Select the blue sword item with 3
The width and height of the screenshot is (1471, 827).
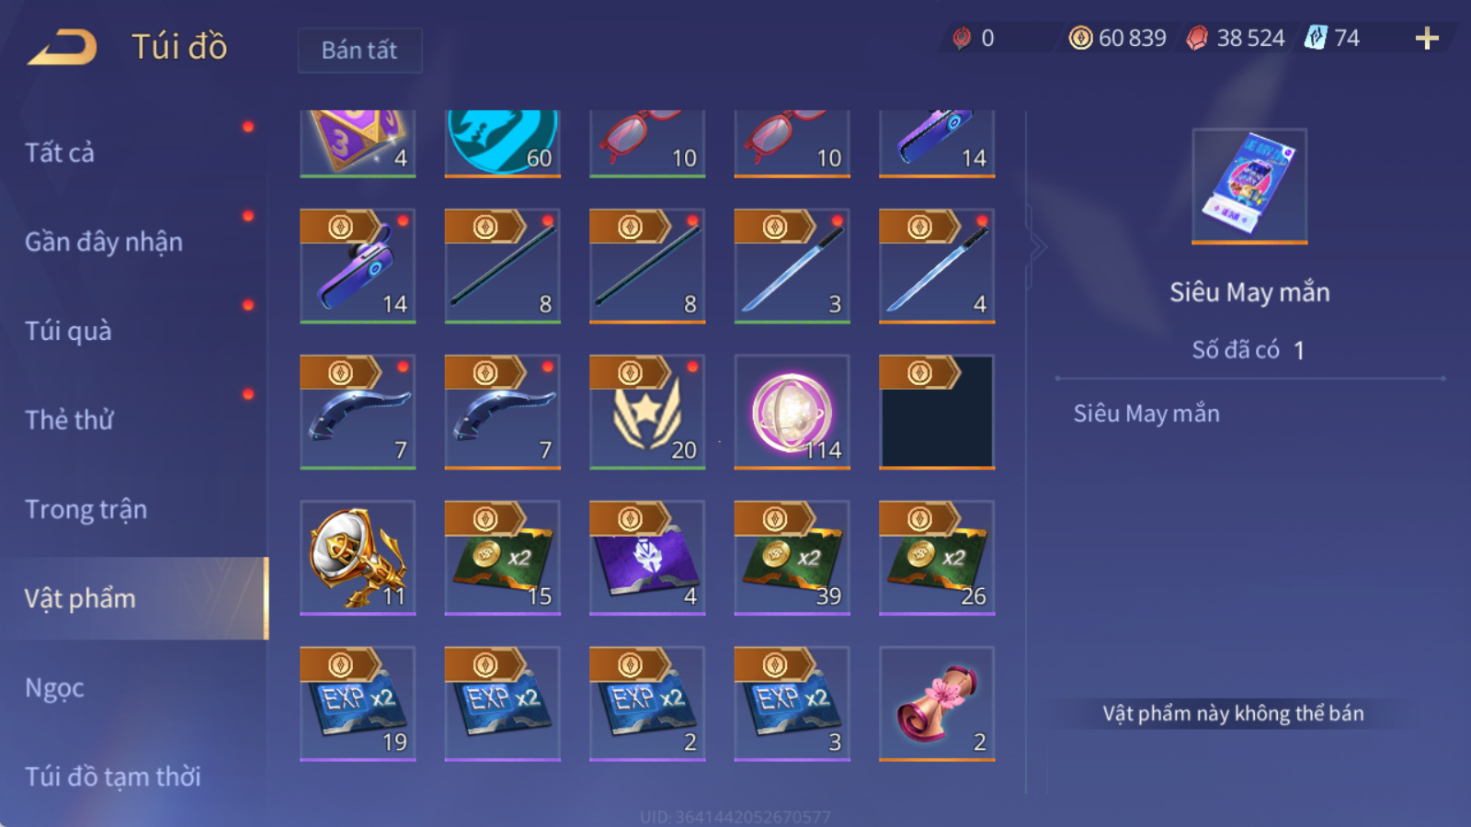point(792,266)
